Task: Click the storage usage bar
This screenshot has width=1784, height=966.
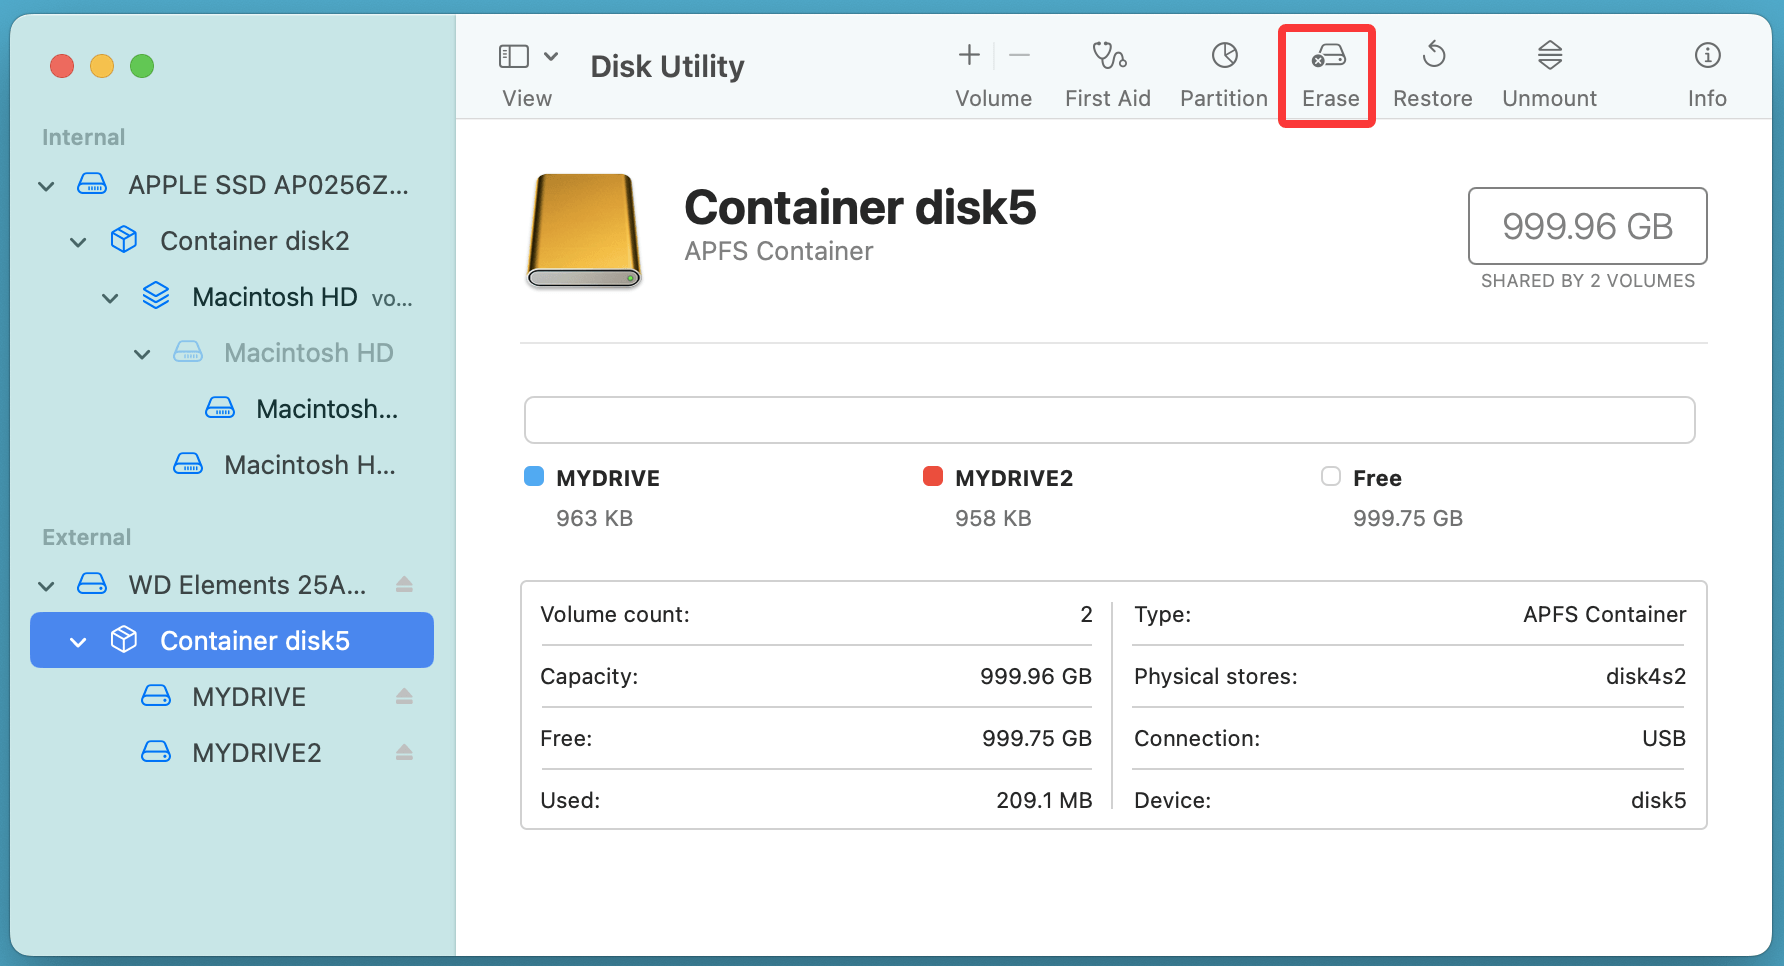Action: 1108,420
